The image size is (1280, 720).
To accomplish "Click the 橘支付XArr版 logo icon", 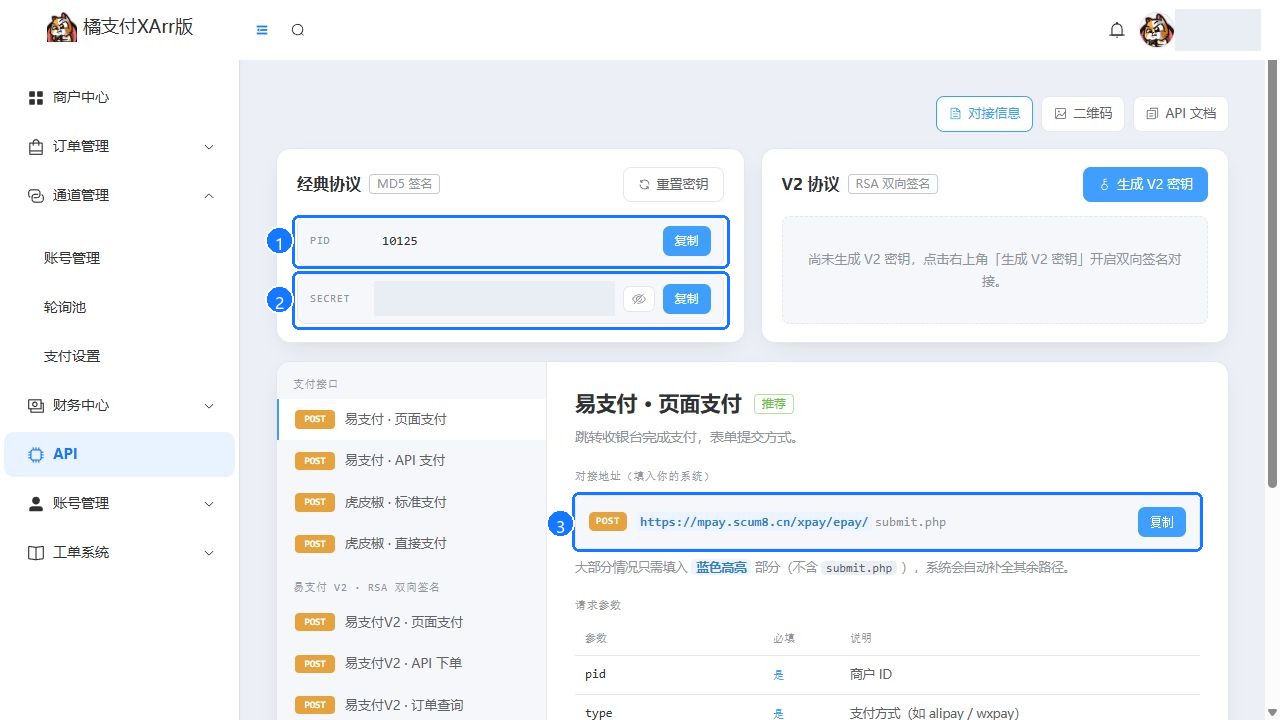I will tap(62, 28).
